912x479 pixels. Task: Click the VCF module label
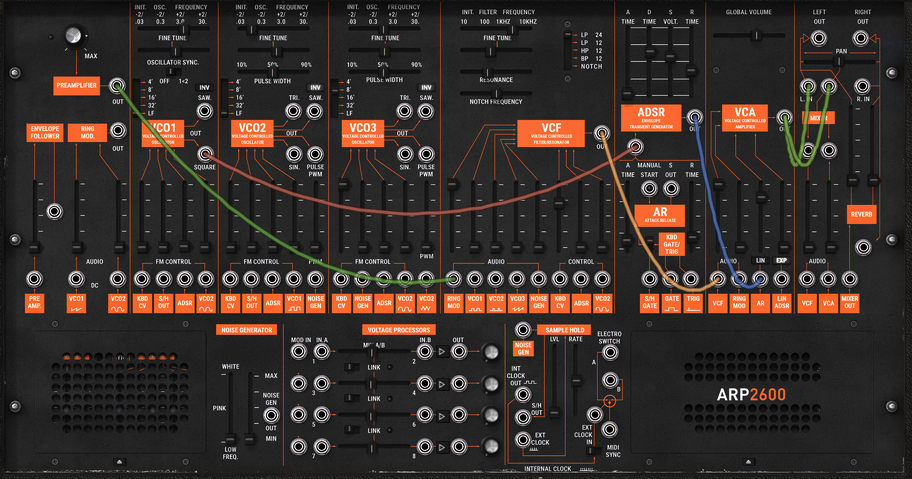pyautogui.click(x=551, y=134)
